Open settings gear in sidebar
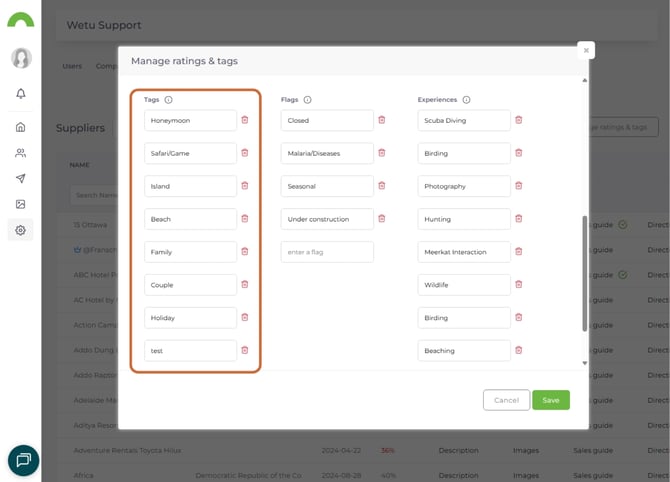The image size is (670, 482). coord(21,230)
